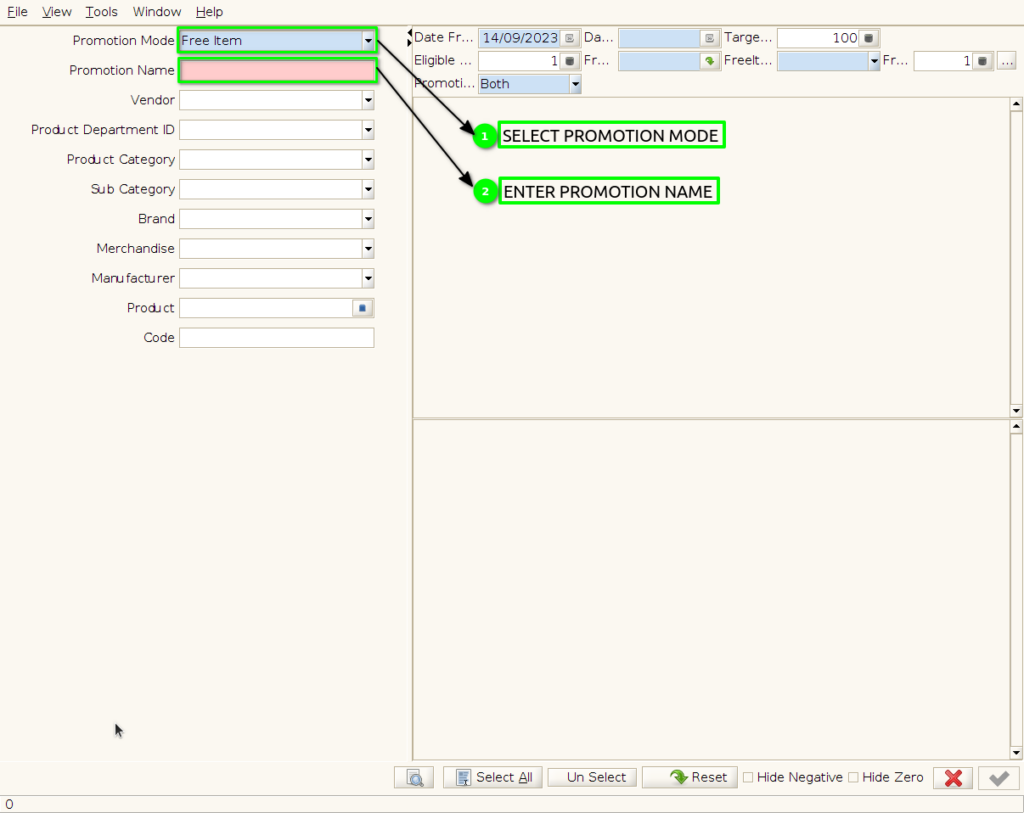Click upper table scrollbar down arrow
The width and height of the screenshot is (1024, 813).
(x=1016, y=411)
